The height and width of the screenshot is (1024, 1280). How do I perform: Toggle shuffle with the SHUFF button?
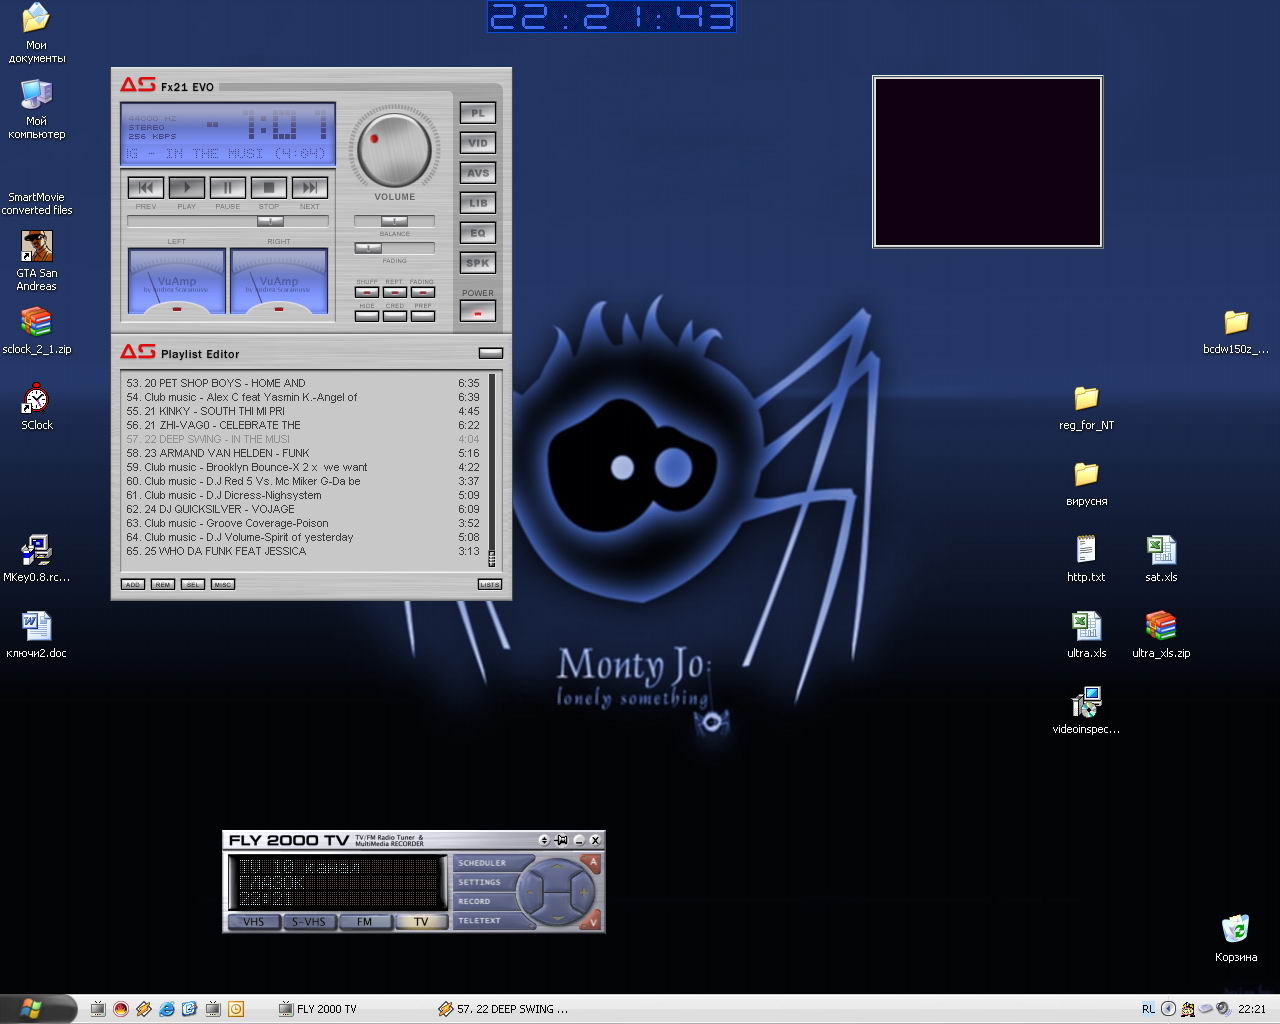367,292
